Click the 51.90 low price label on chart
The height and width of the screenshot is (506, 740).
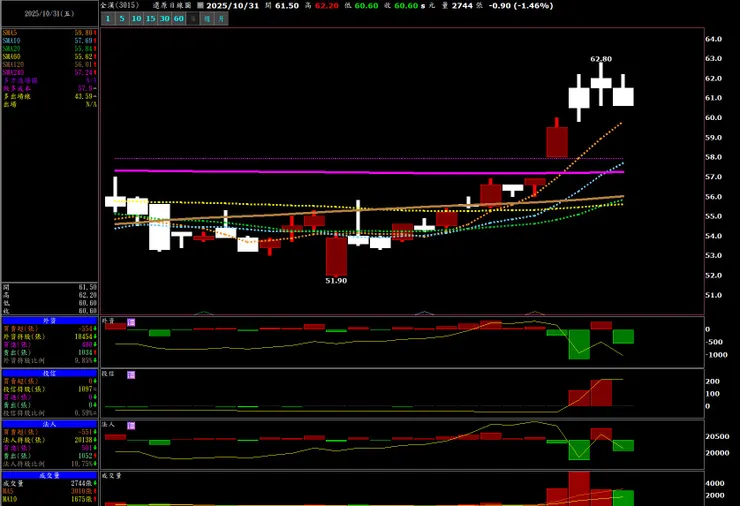coord(336,281)
